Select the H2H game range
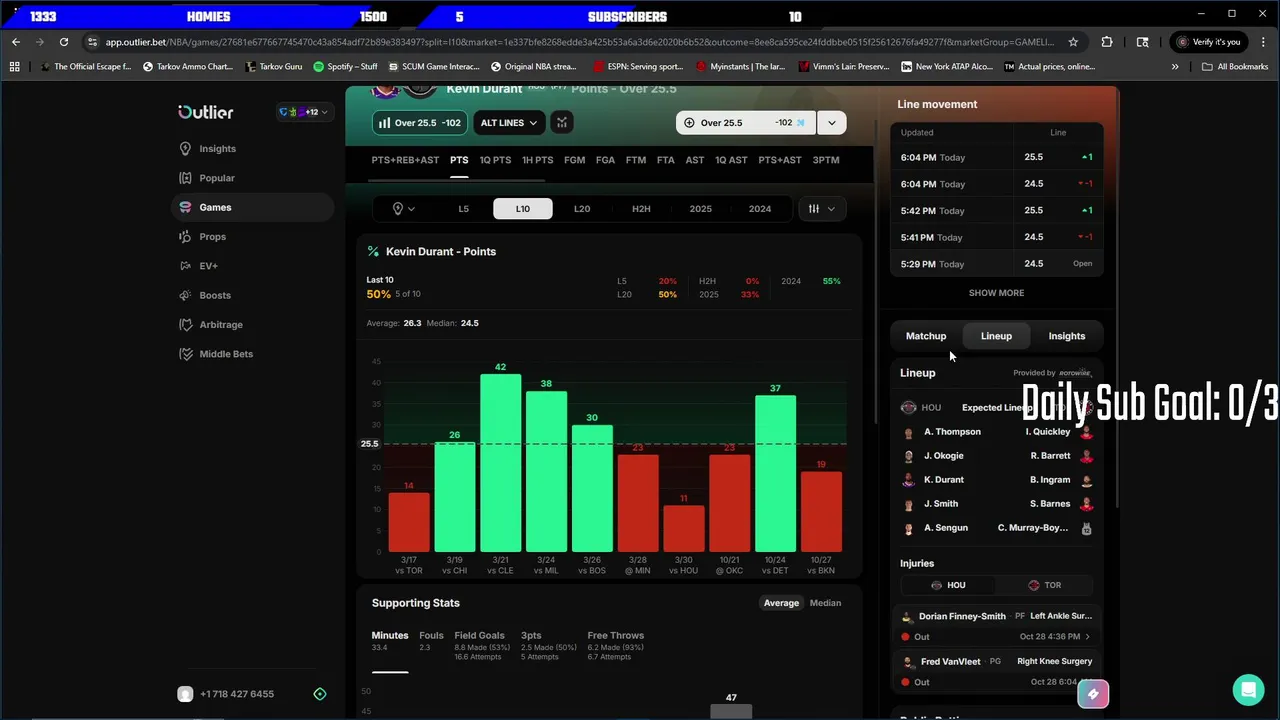 (641, 209)
